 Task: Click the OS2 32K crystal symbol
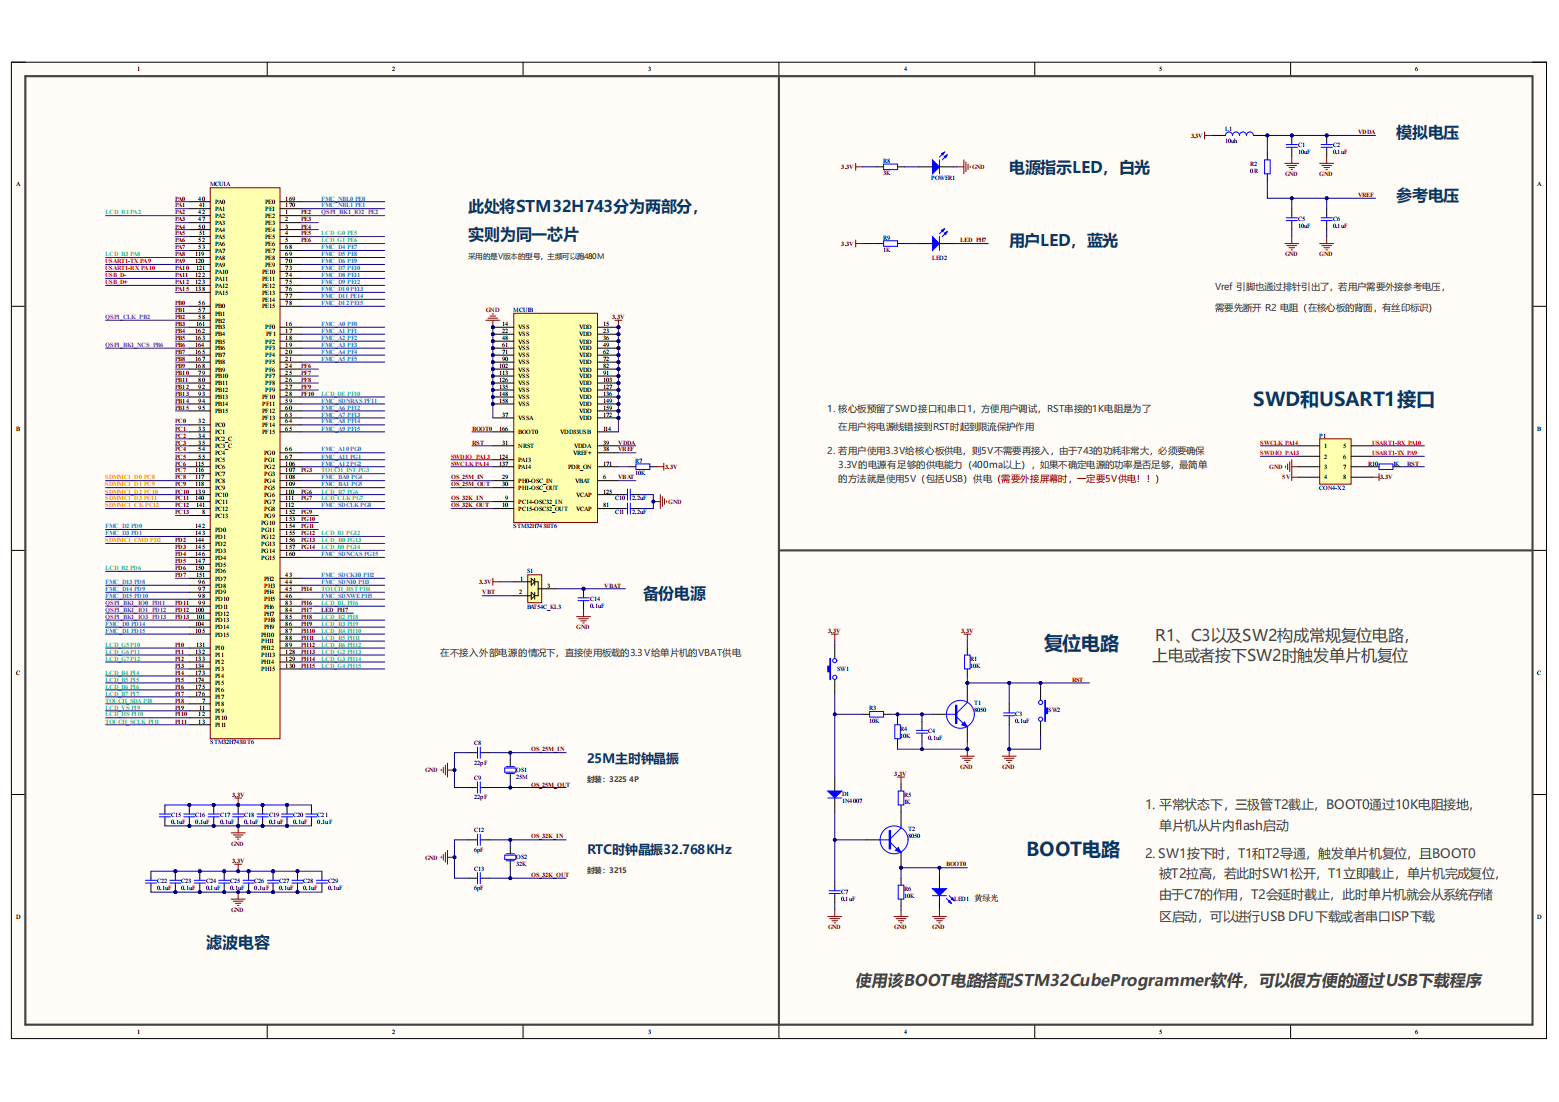[509, 858]
